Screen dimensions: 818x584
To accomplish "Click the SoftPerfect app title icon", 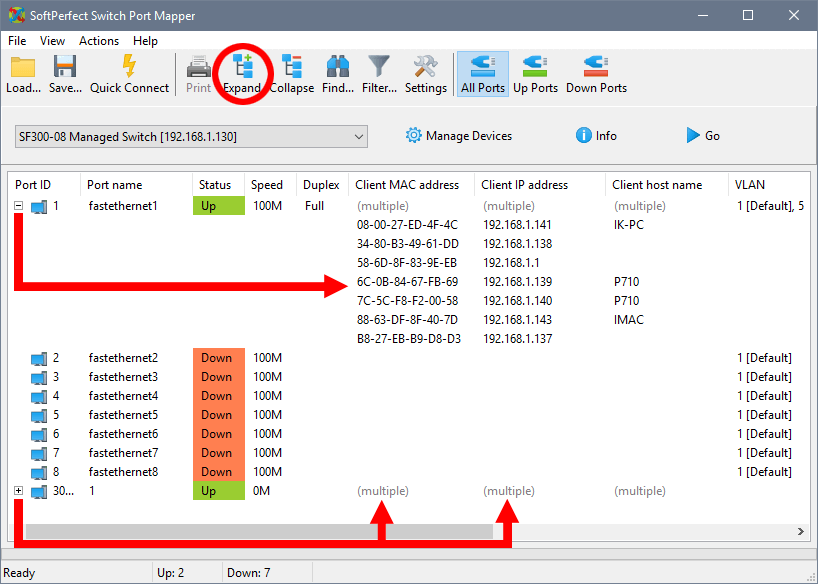I will (x=16, y=15).
